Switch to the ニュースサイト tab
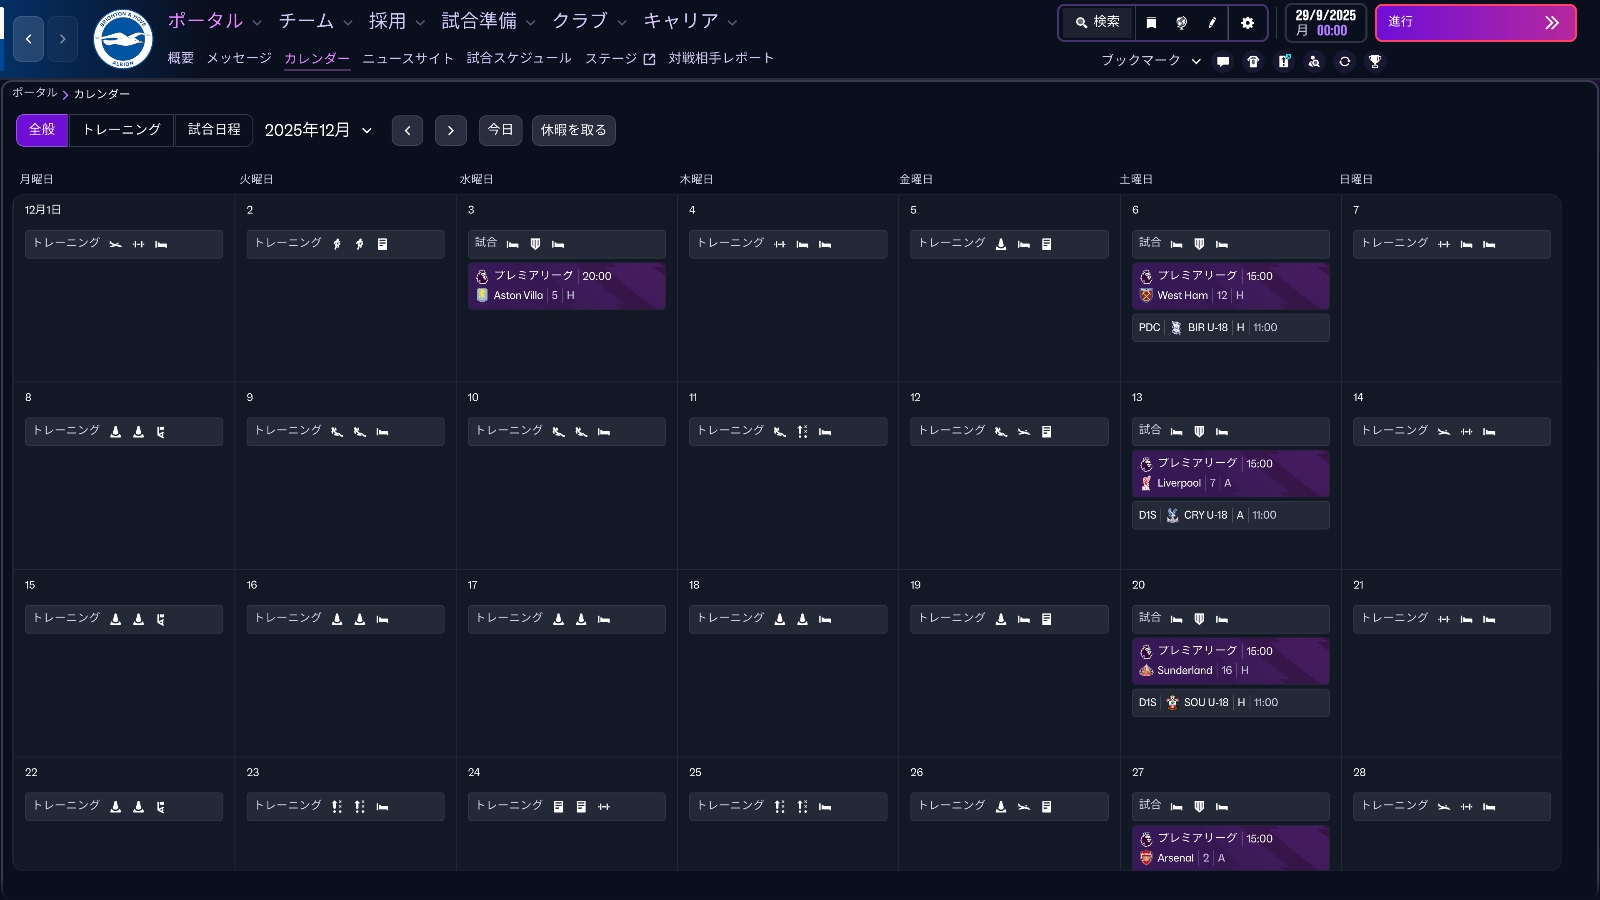The width and height of the screenshot is (1600, 900). tap(407, 58)
